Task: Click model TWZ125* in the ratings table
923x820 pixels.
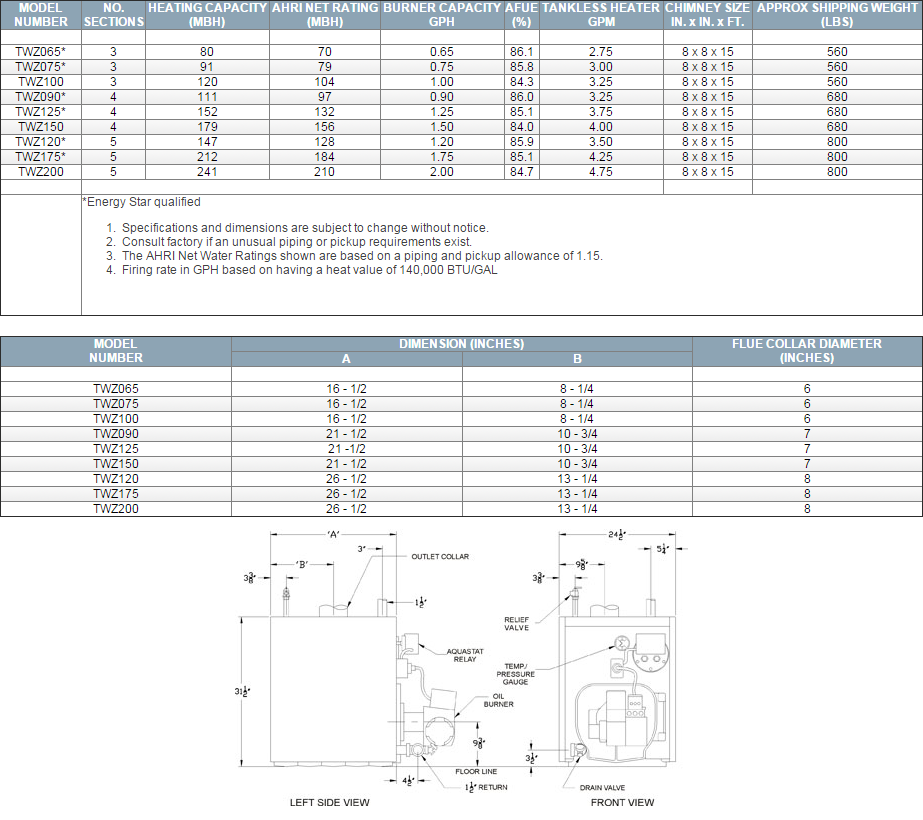Action: (x=41, y=112)
